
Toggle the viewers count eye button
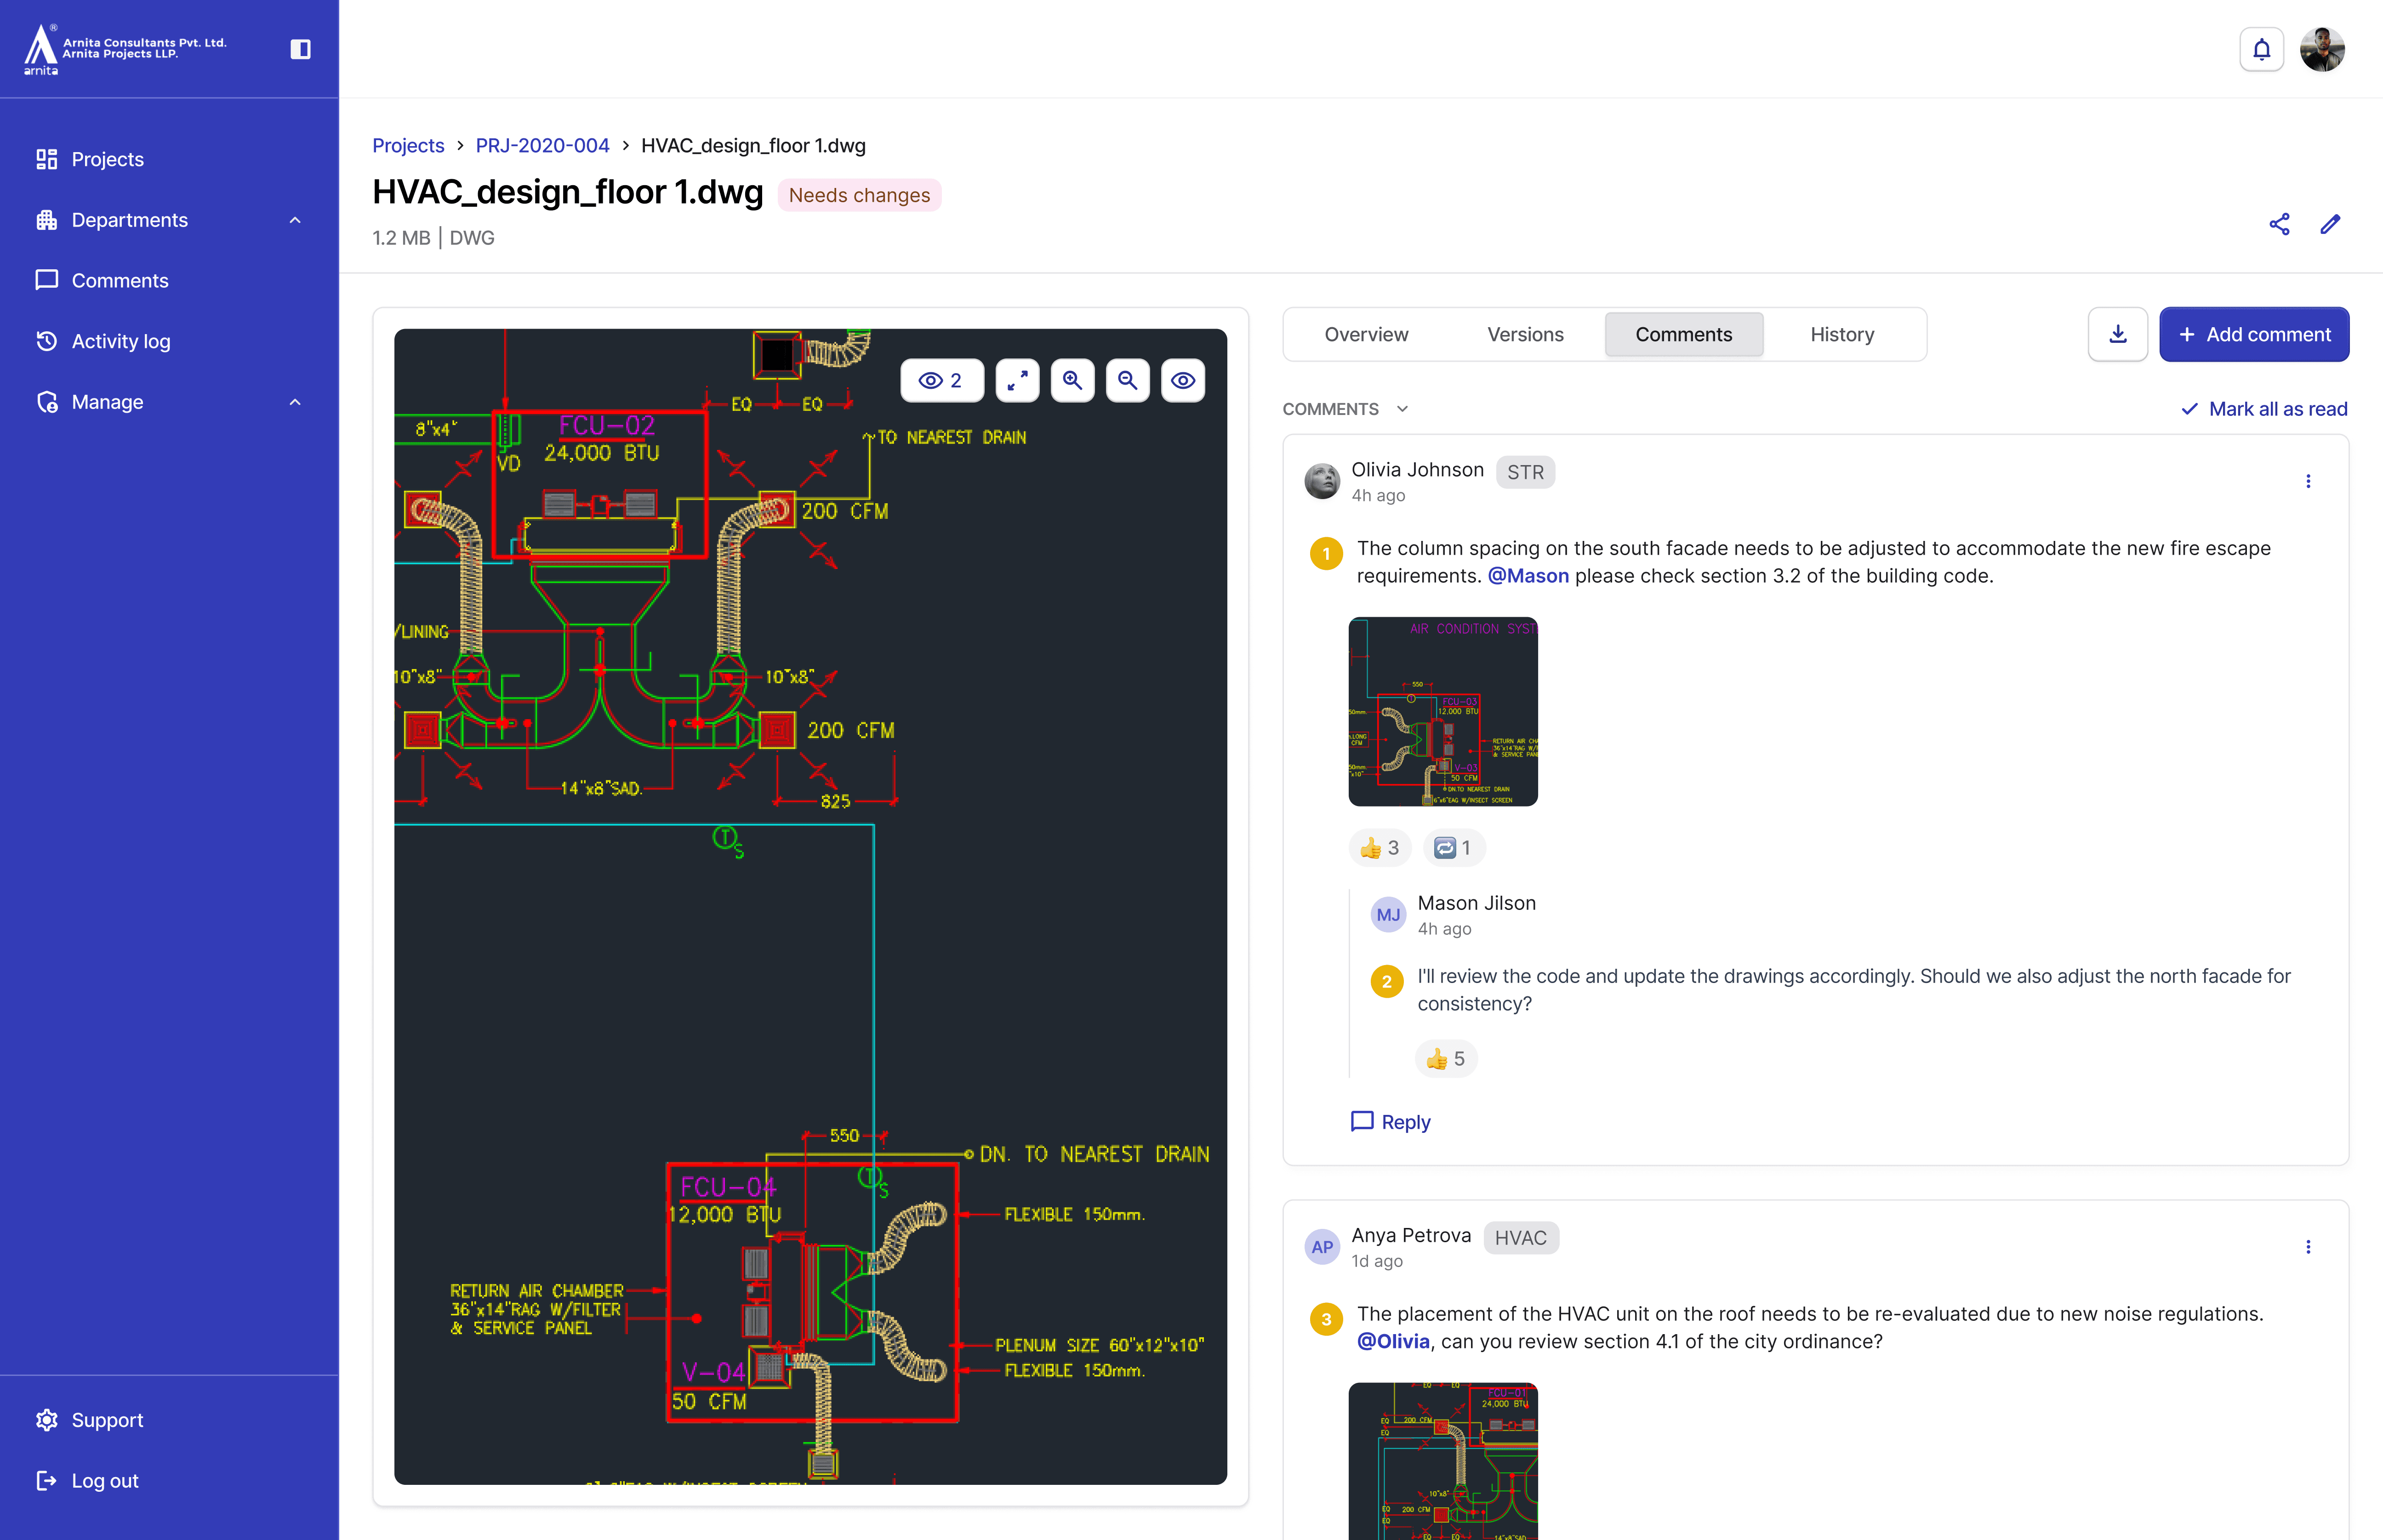point(941,380)
